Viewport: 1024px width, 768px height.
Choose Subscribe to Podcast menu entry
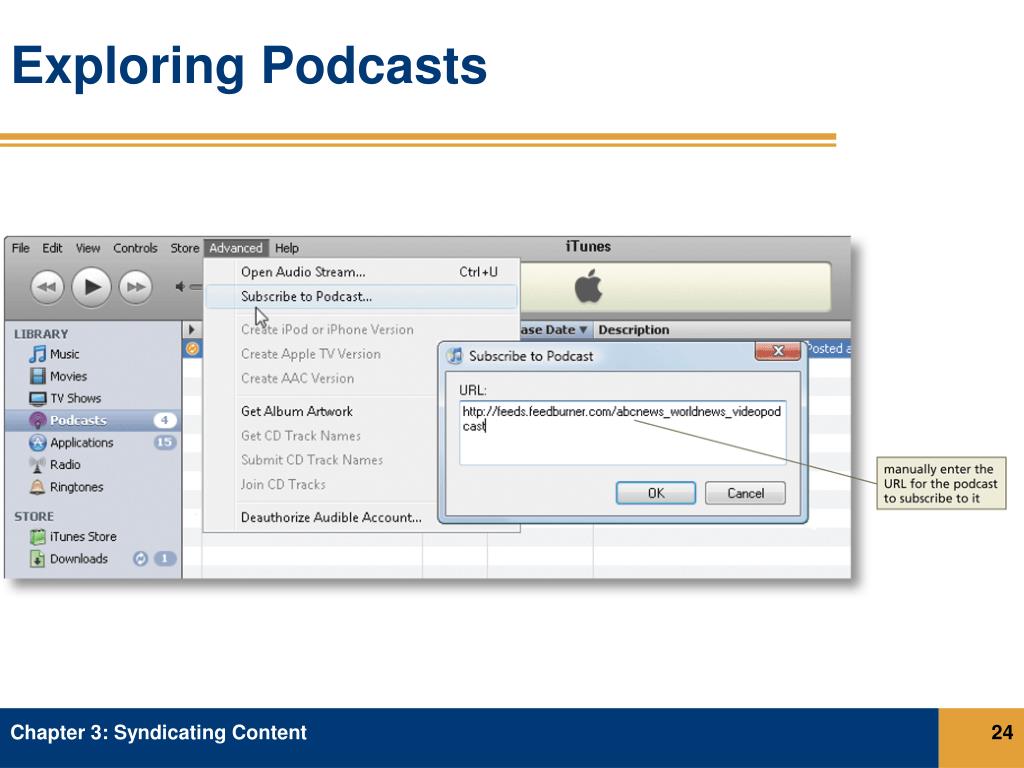362,296
